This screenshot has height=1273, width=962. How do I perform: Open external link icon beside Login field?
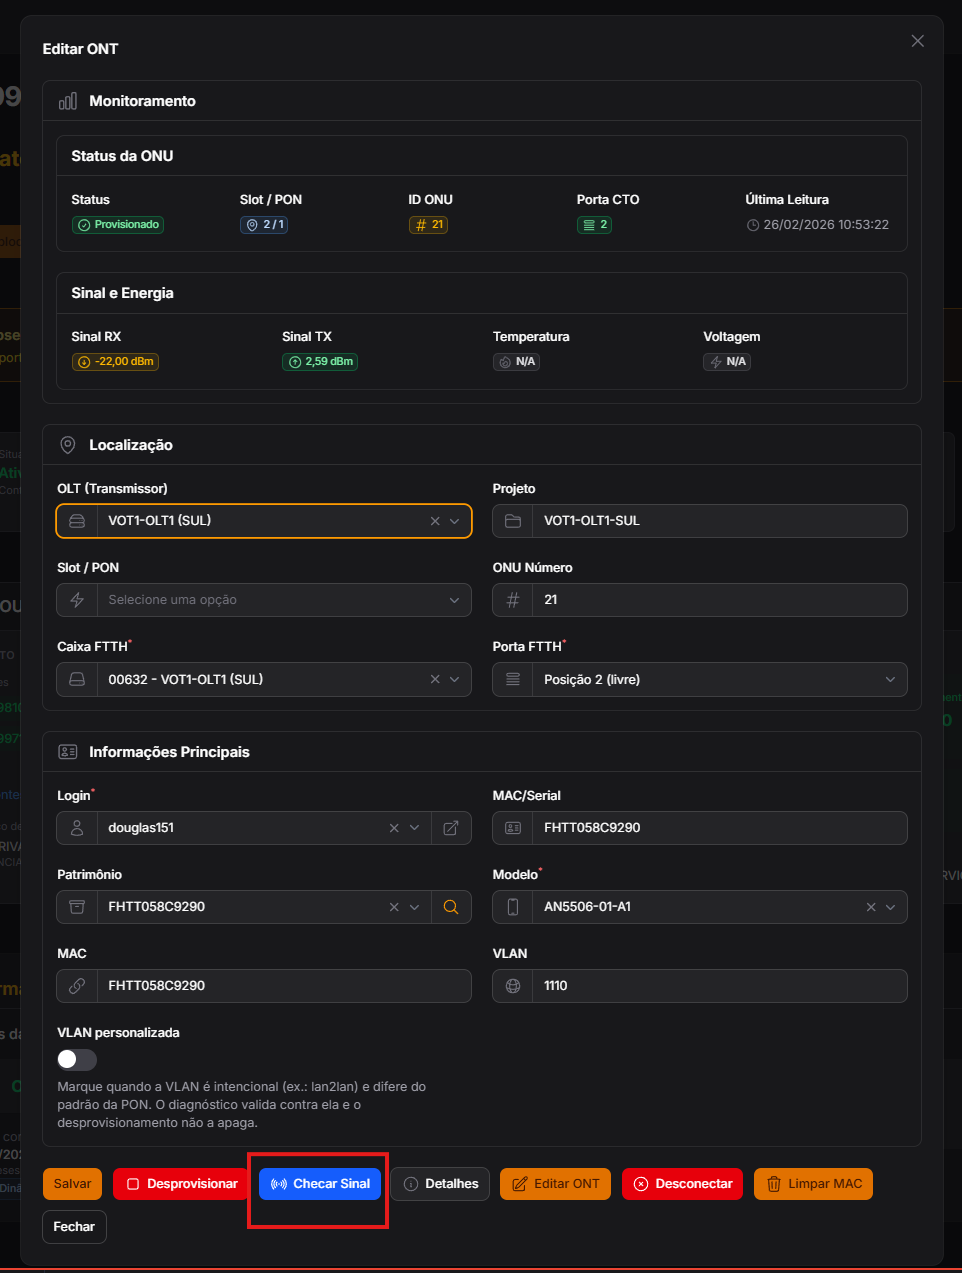point(451,828)
